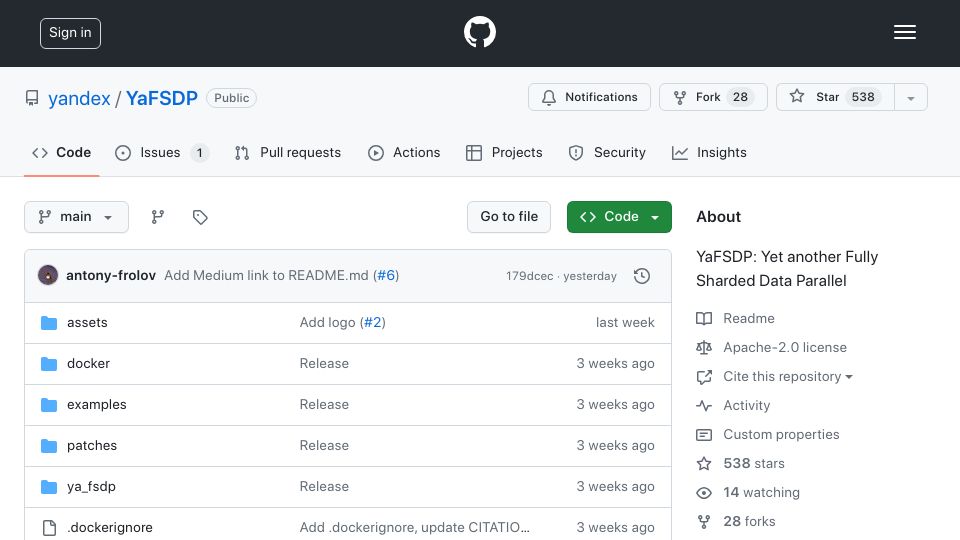Screen dimensions: 960x540
Task: Click the patches folder icon
Action: pyautogui.click(x=49, y=446)
